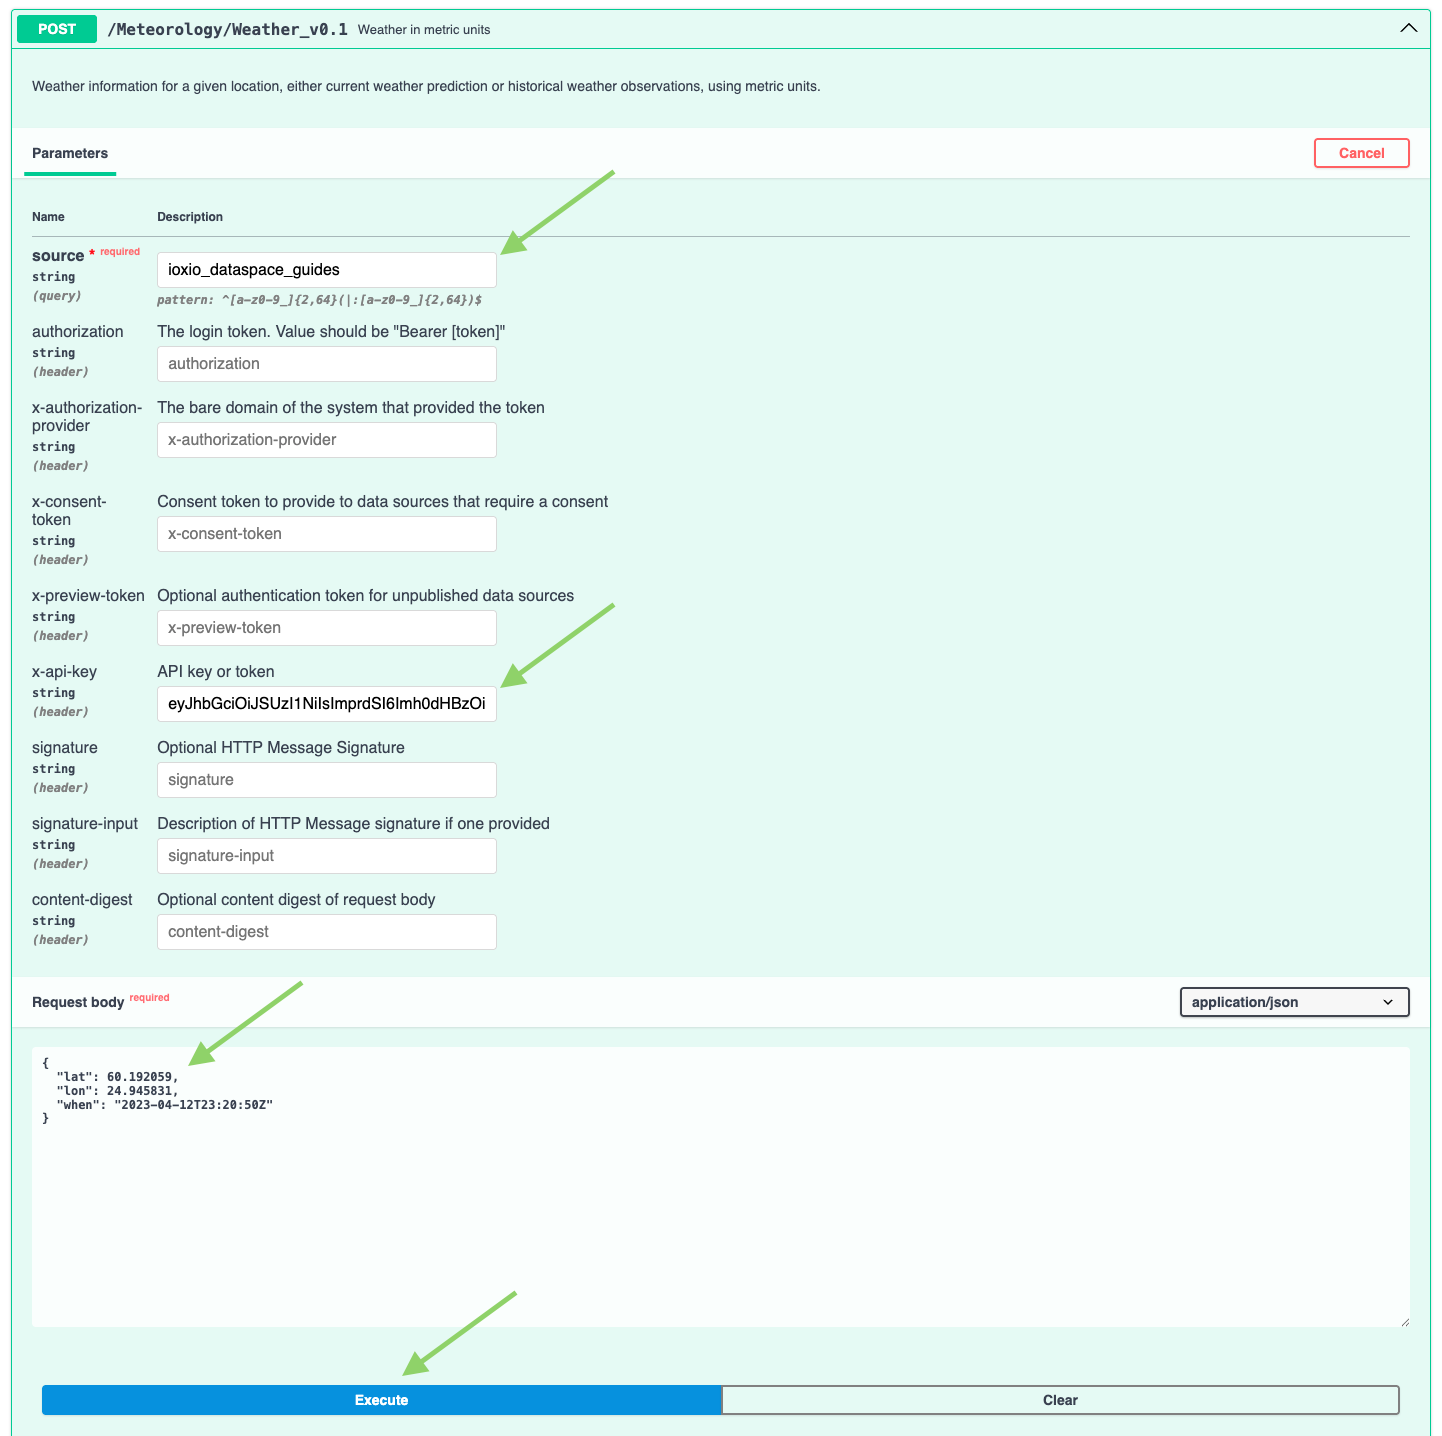Click the signature-input text field

click(x=326, y=856)
